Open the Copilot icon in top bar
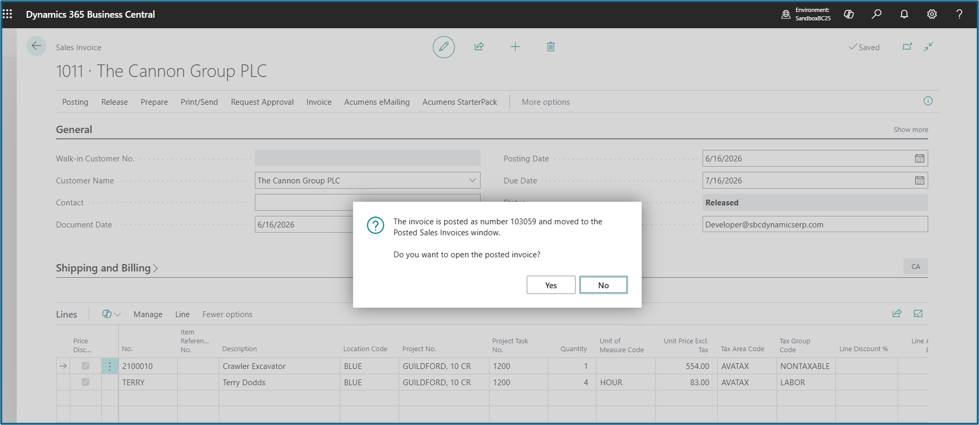This screenshot has width=979, height=425. (849, 14)
